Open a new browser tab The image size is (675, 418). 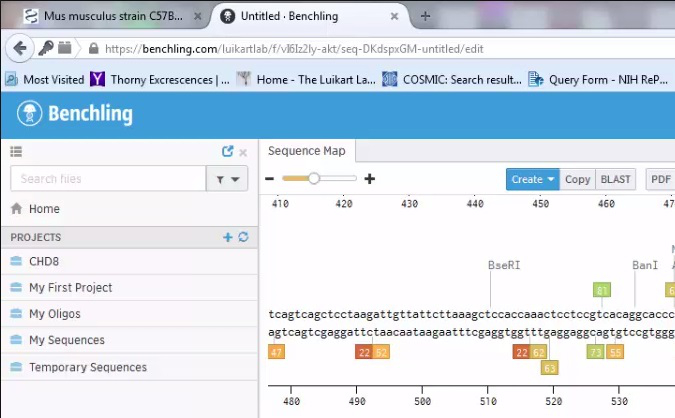(425, 16)
